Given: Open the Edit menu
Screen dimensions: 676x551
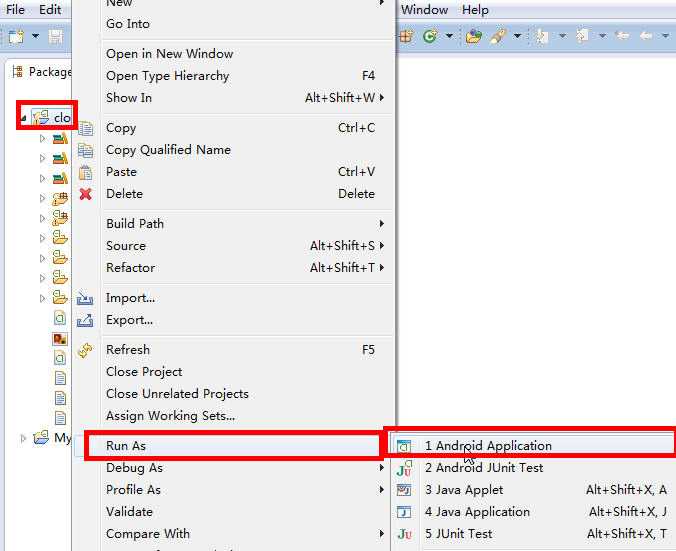Looking at the screenshot, I should point(50,9).
